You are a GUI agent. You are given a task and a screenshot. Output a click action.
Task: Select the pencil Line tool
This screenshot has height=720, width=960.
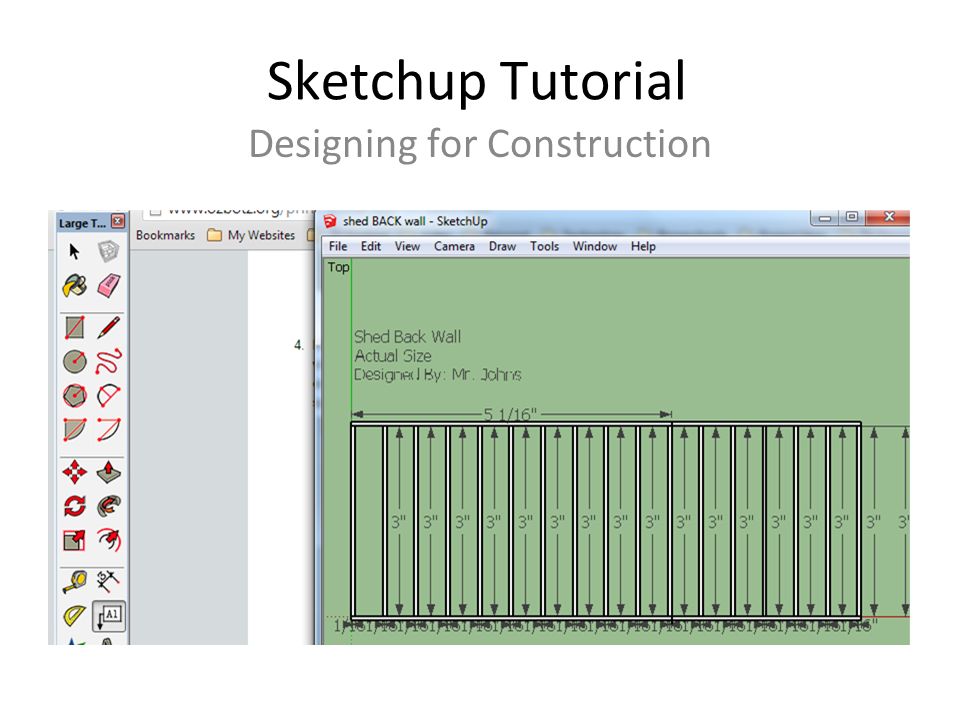click(108, 328)
